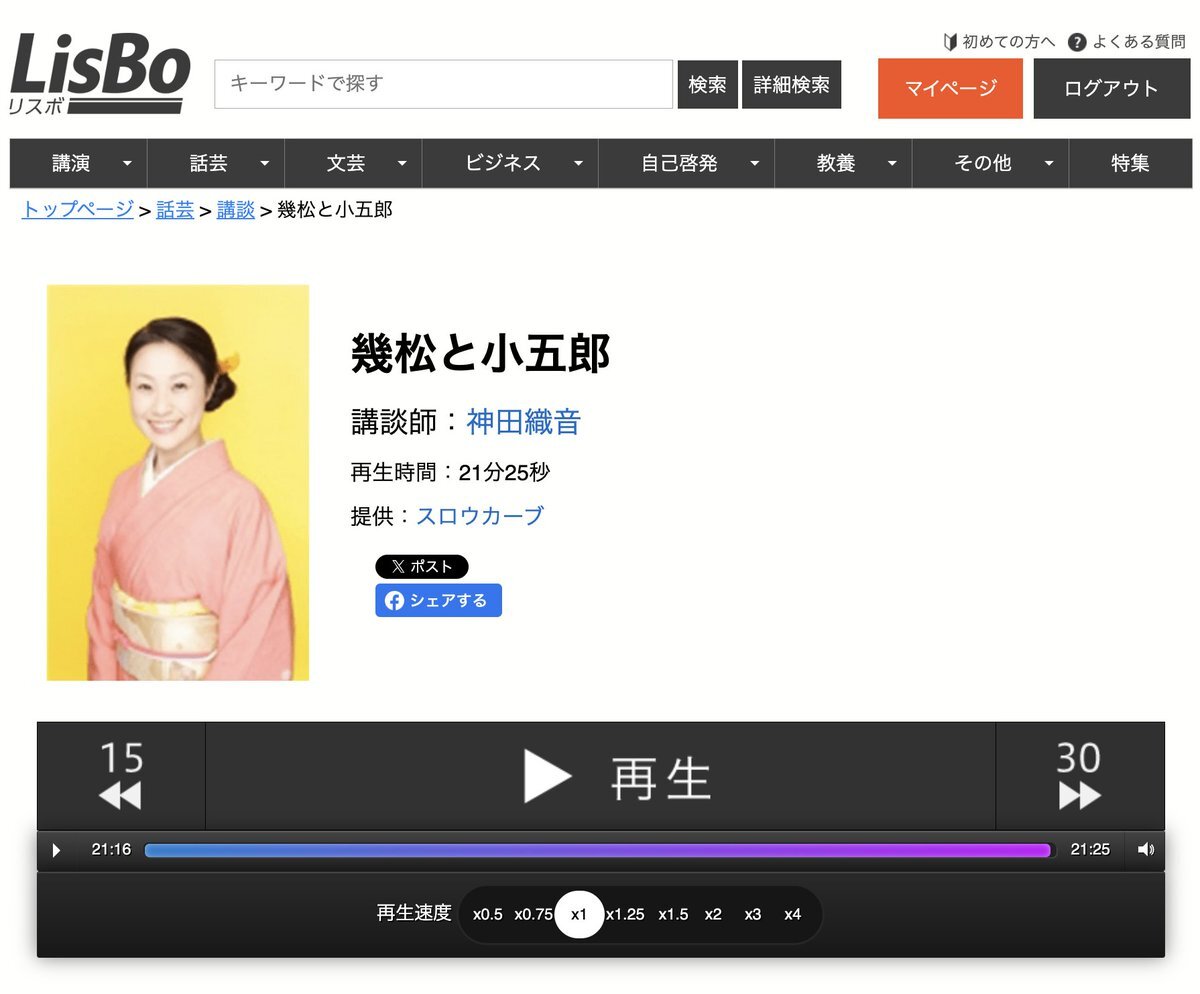Go to マイページ
This screenshot has height=994, width=1200.
click(951, 88)
